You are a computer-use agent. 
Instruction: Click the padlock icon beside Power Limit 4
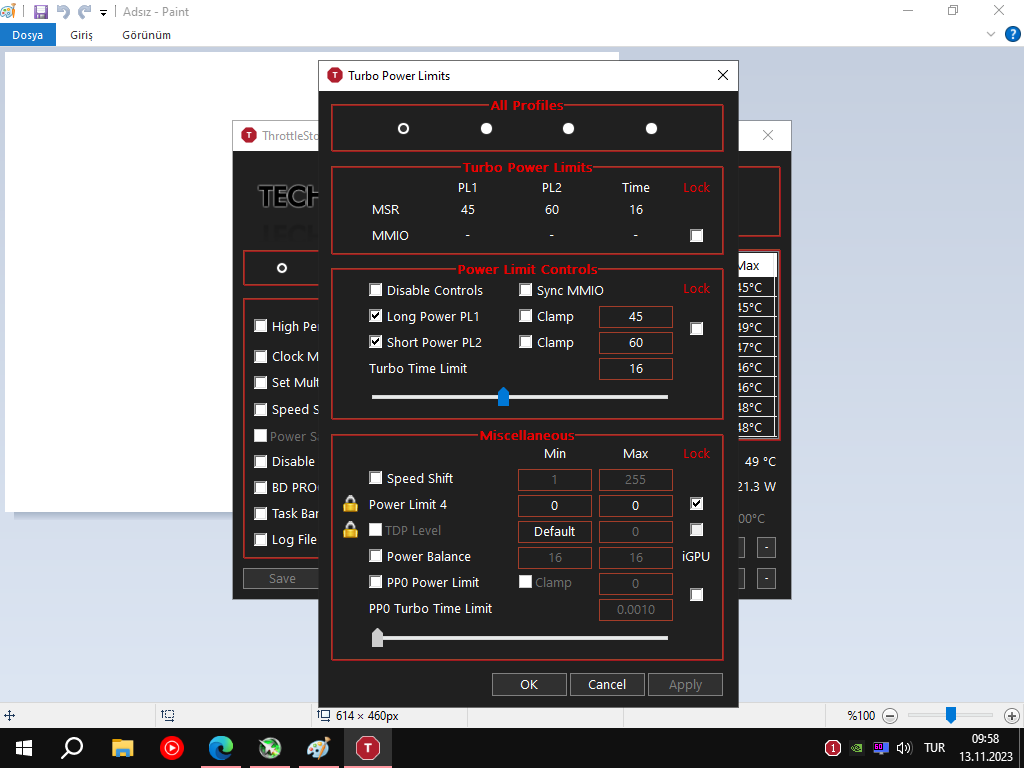(351, 504)
